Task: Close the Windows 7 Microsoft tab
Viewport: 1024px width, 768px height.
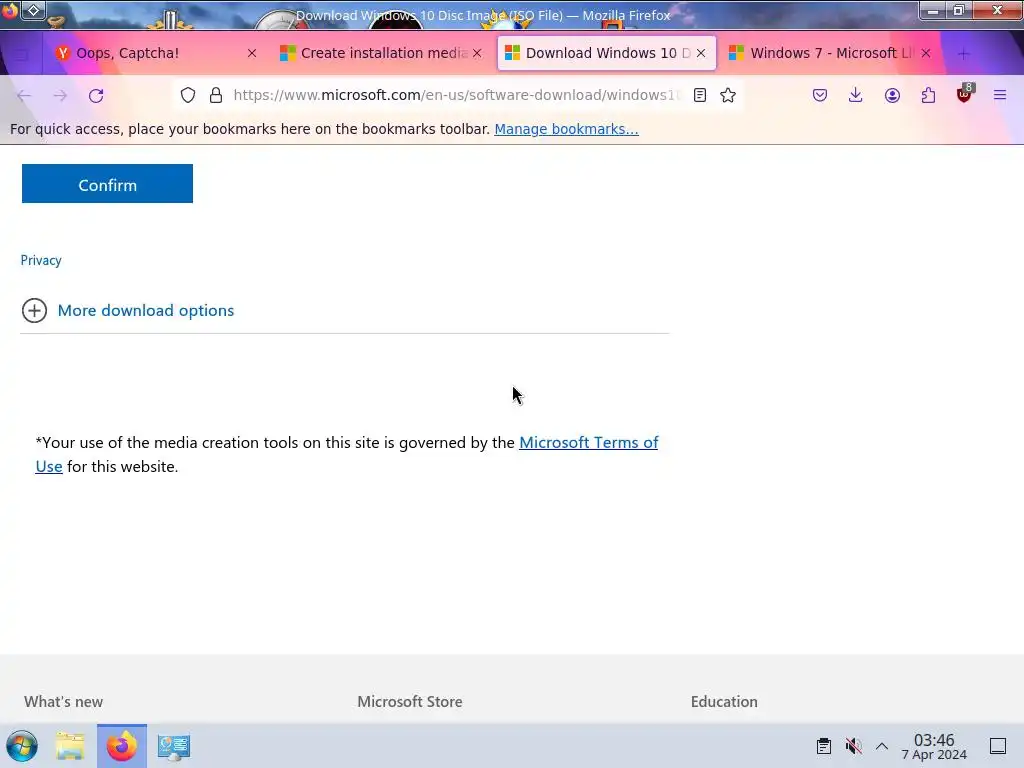Action: tap(926, 53)
